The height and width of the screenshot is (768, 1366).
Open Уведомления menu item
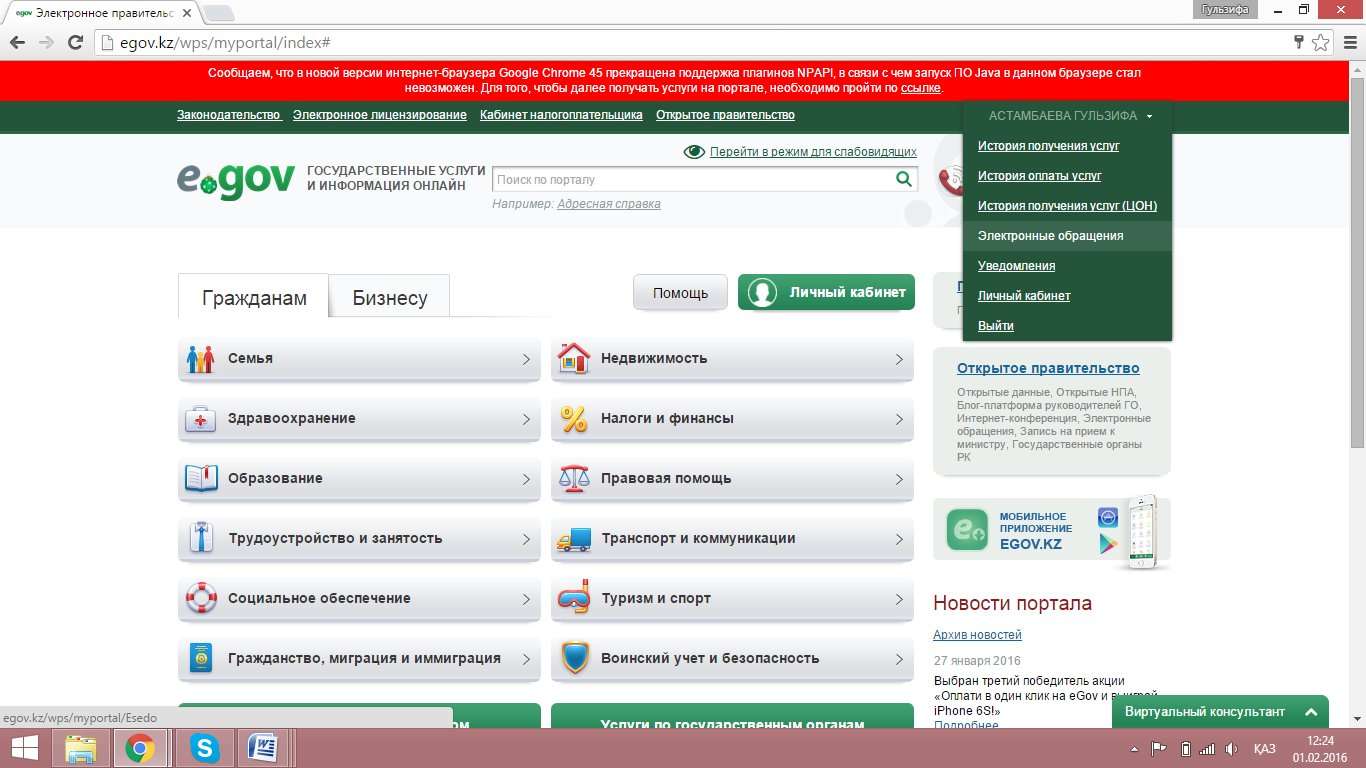click(x=1016, y=266)
